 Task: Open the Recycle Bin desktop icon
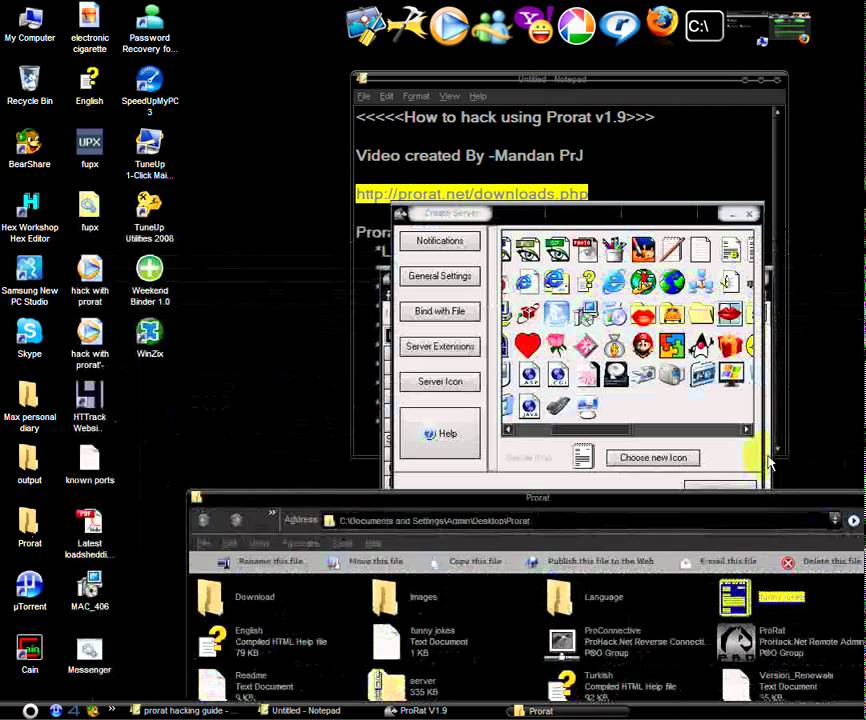tap(30, 85)
